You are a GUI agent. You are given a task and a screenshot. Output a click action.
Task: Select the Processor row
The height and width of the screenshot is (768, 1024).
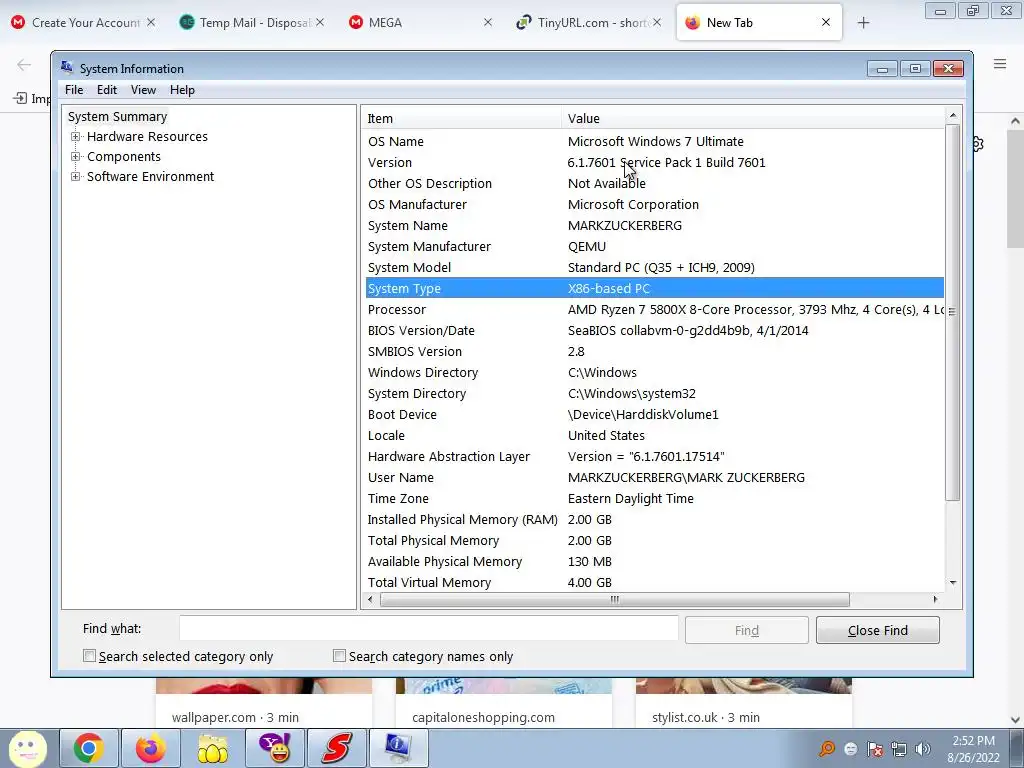[654, 310]
